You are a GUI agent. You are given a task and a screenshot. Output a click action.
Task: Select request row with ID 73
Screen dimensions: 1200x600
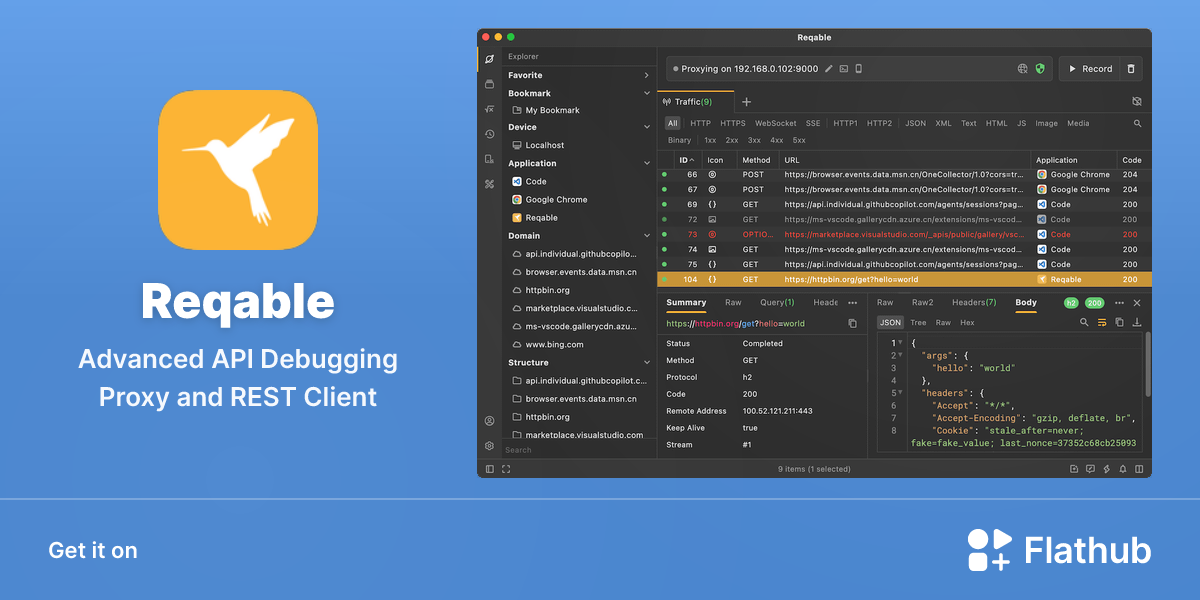click(904, 234)
